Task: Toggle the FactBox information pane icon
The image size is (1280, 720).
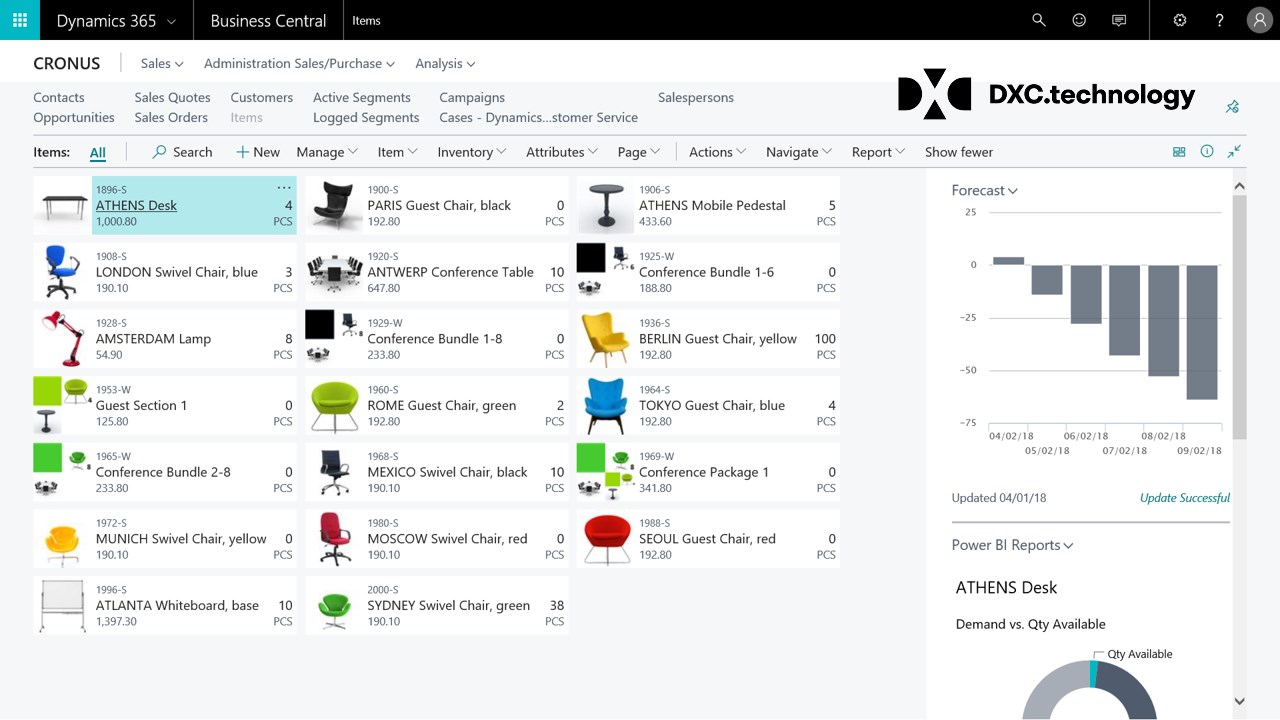Action: point(1207,152)
